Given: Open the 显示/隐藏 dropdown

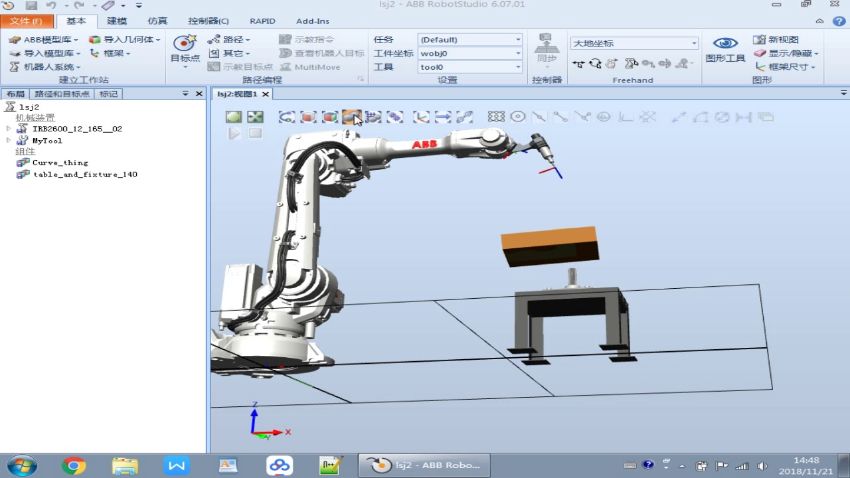Looking at the screenshot, I should [x=786, y=53].
